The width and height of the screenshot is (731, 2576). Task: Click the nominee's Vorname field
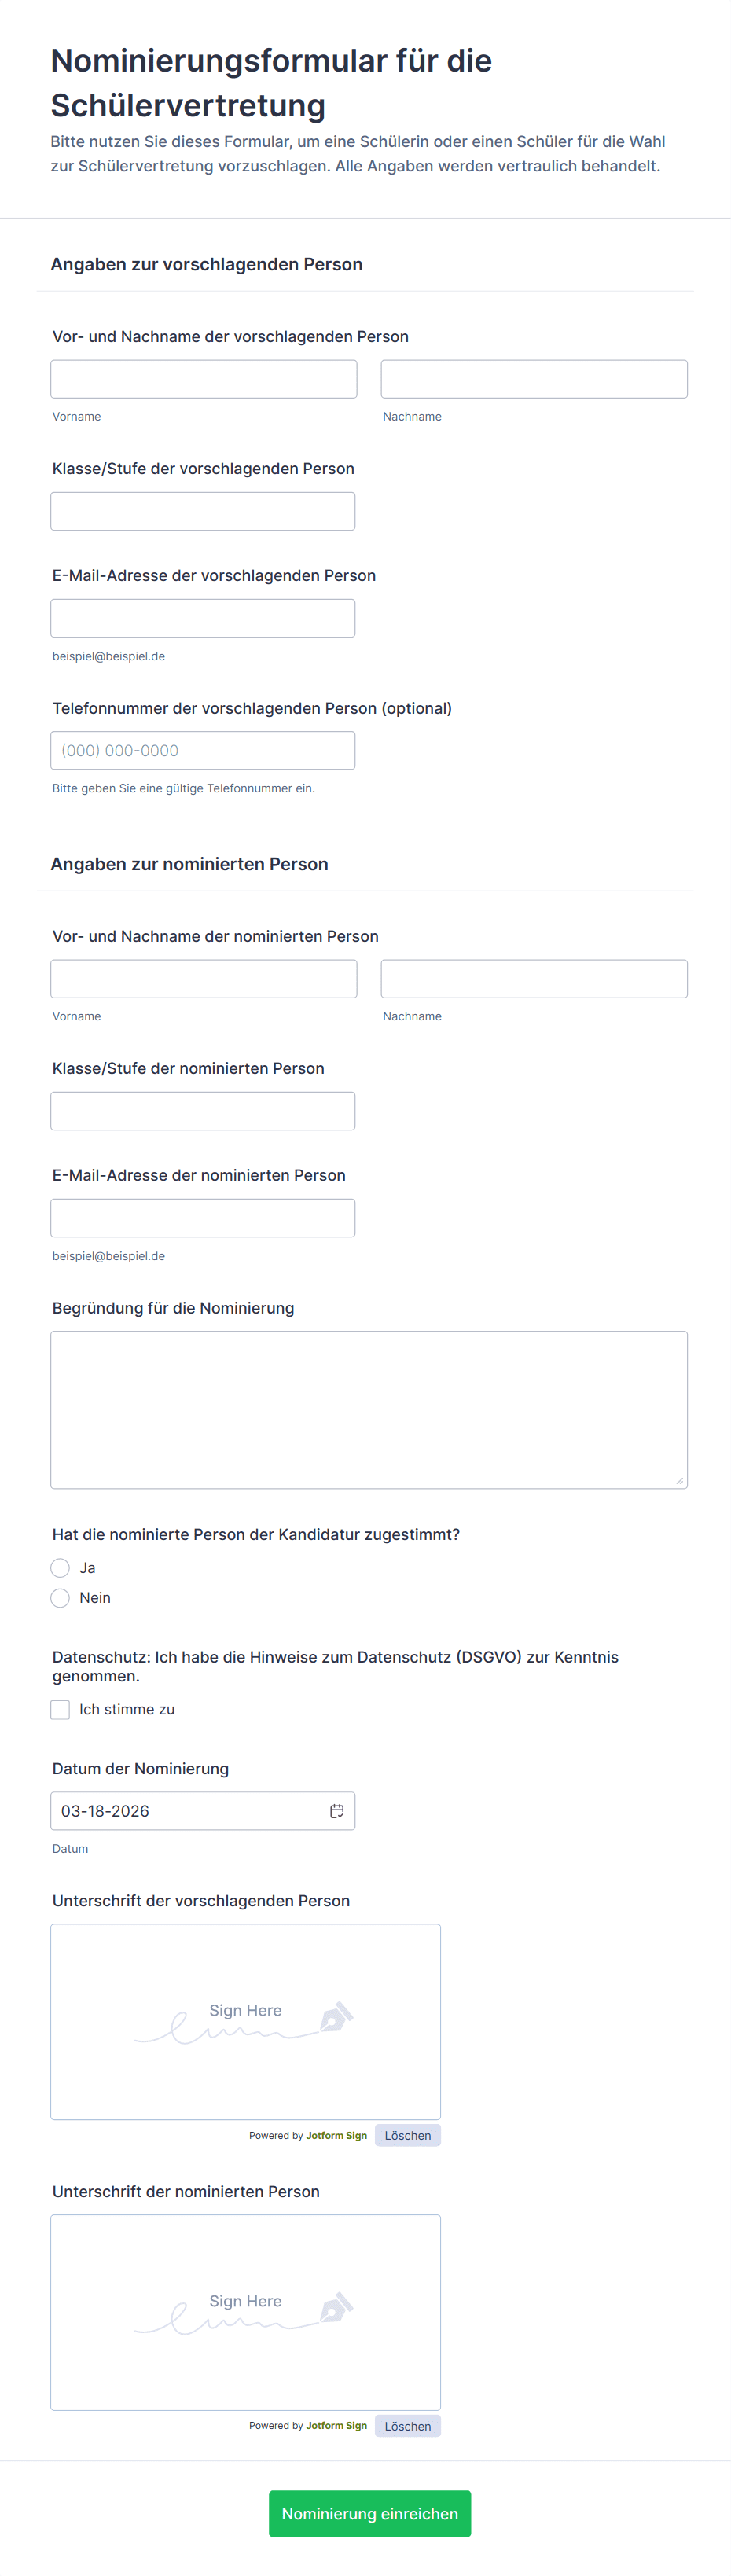point(204,979)
